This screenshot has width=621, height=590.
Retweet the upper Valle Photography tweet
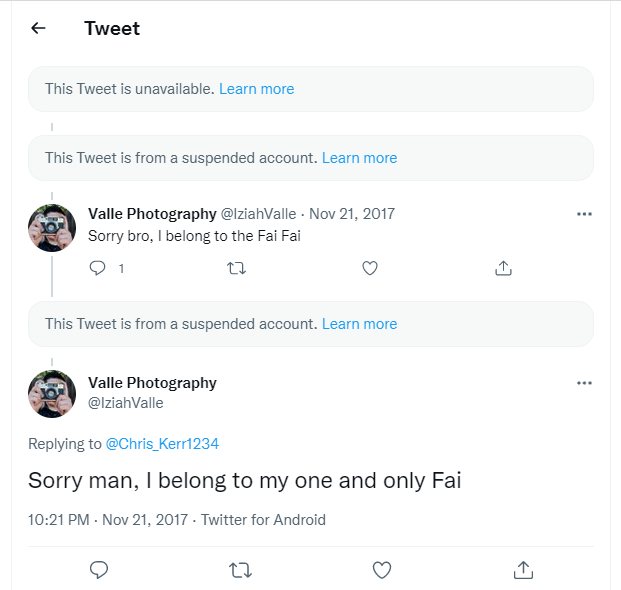coord(237,268)
